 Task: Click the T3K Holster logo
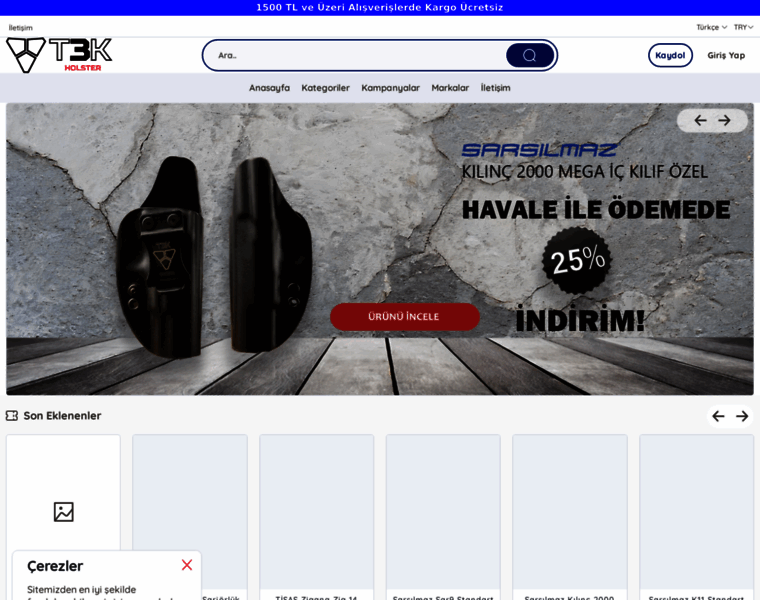pyautogui.click(x=59, y=55)
